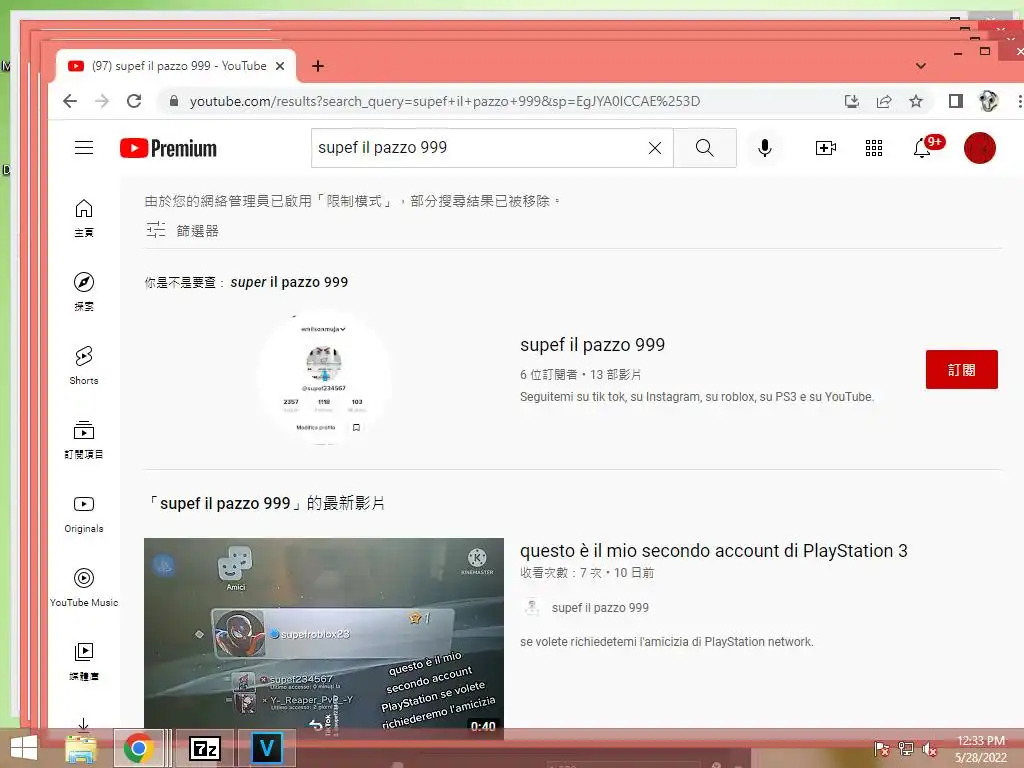The width and height of the screenshot is (1024, 768).
Task: Click the share page icon in address bar
Action: coord(884,101)
